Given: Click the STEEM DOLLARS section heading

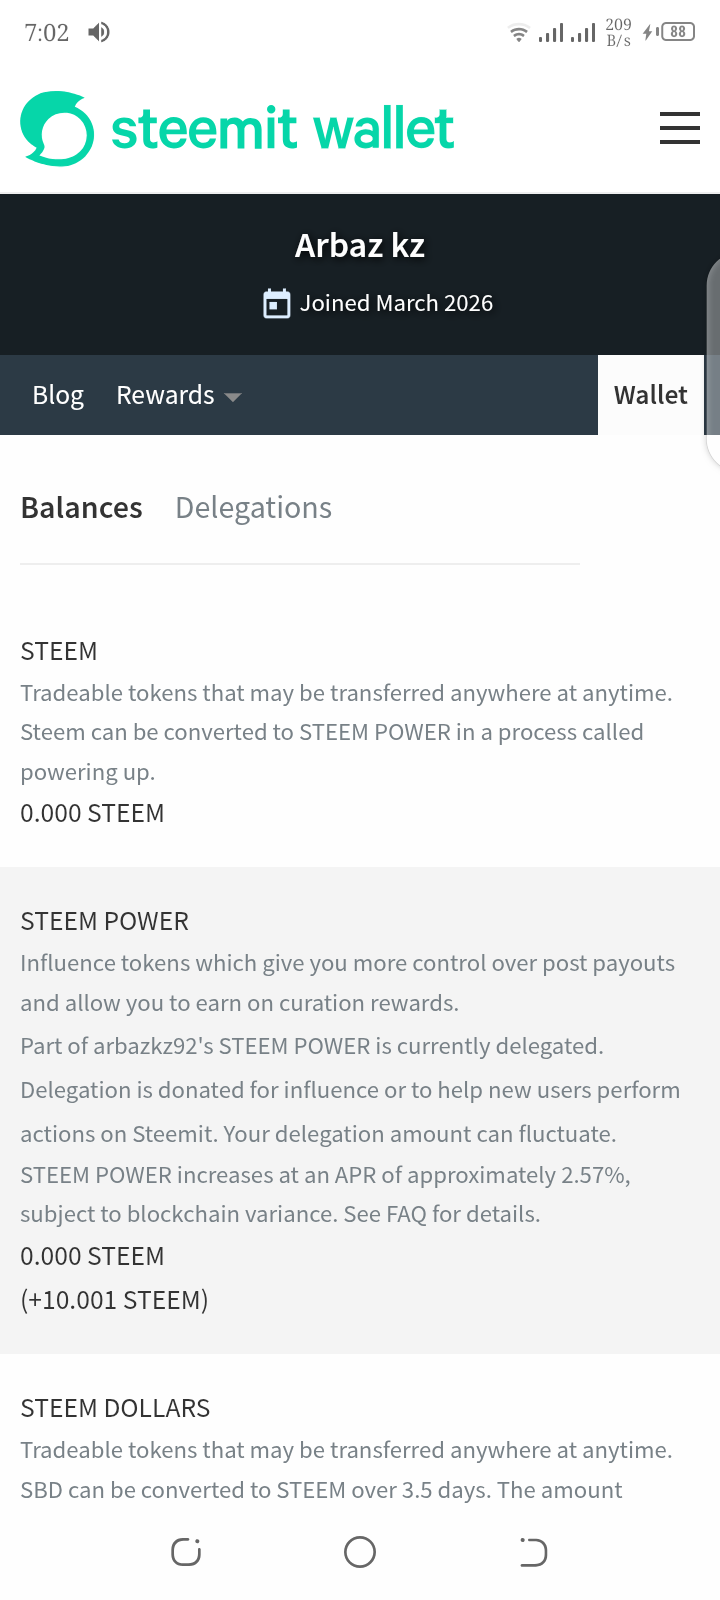Looking at the screenshot, I should pos(115,1408).
